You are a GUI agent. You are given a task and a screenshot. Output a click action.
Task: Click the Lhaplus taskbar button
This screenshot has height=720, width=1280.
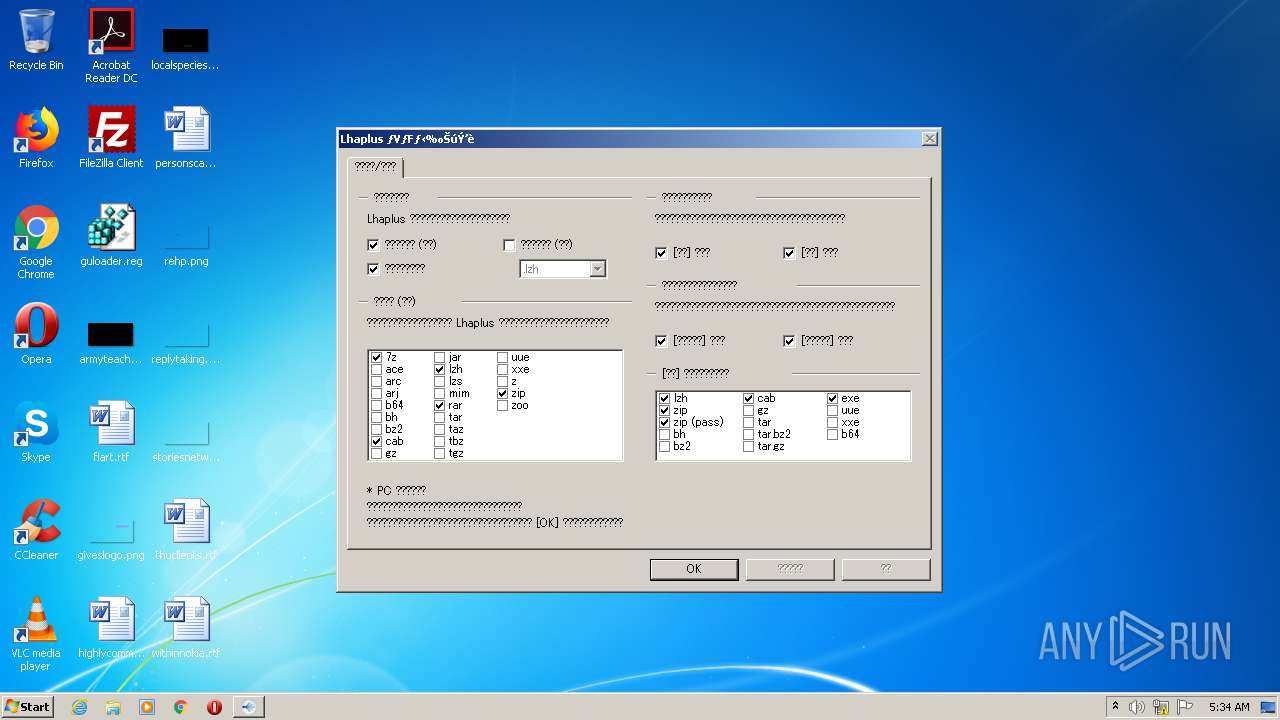click(x=249, y=707)
